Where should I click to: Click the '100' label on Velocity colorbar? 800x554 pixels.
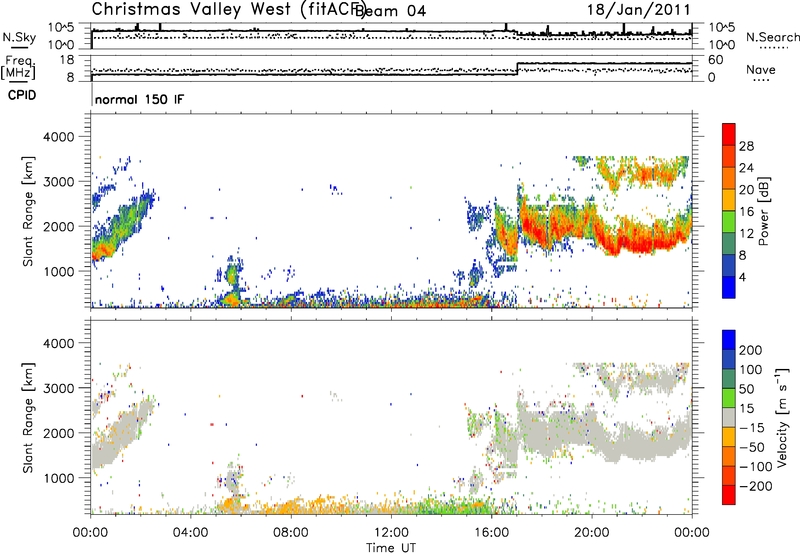click(751, 369)
